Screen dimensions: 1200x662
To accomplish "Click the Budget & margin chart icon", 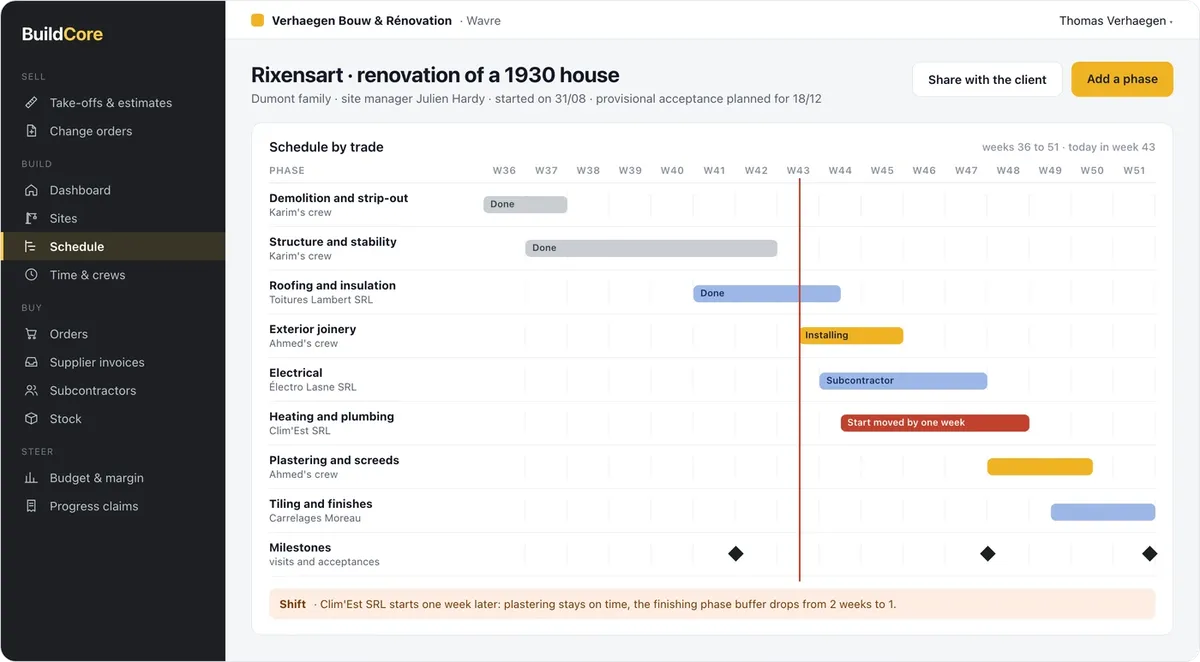I will (31, 478).
